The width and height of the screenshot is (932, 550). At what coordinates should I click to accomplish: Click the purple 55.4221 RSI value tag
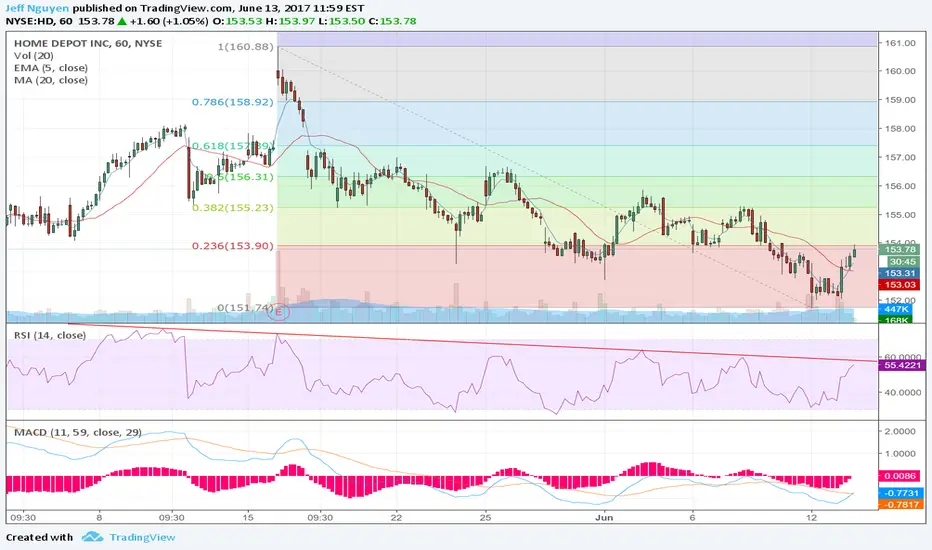click(x=902, y=365)
